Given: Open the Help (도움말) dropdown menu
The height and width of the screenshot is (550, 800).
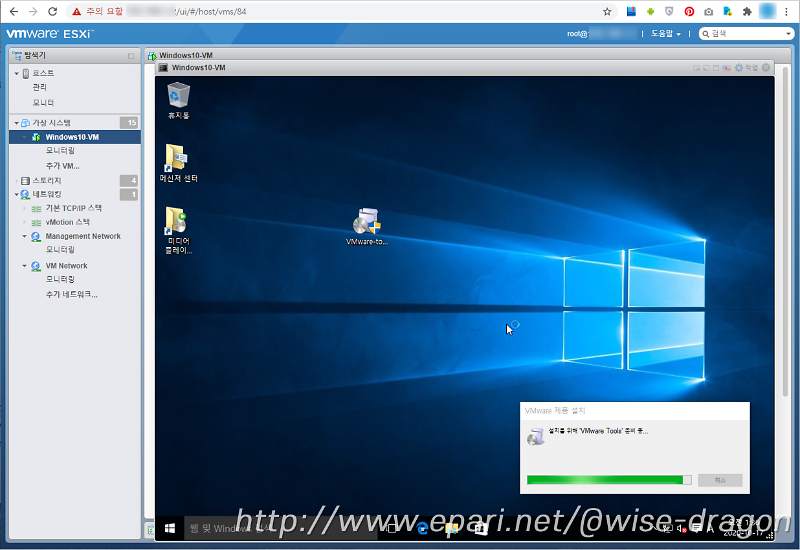Looking at the screenshot, I should [666, 34].
